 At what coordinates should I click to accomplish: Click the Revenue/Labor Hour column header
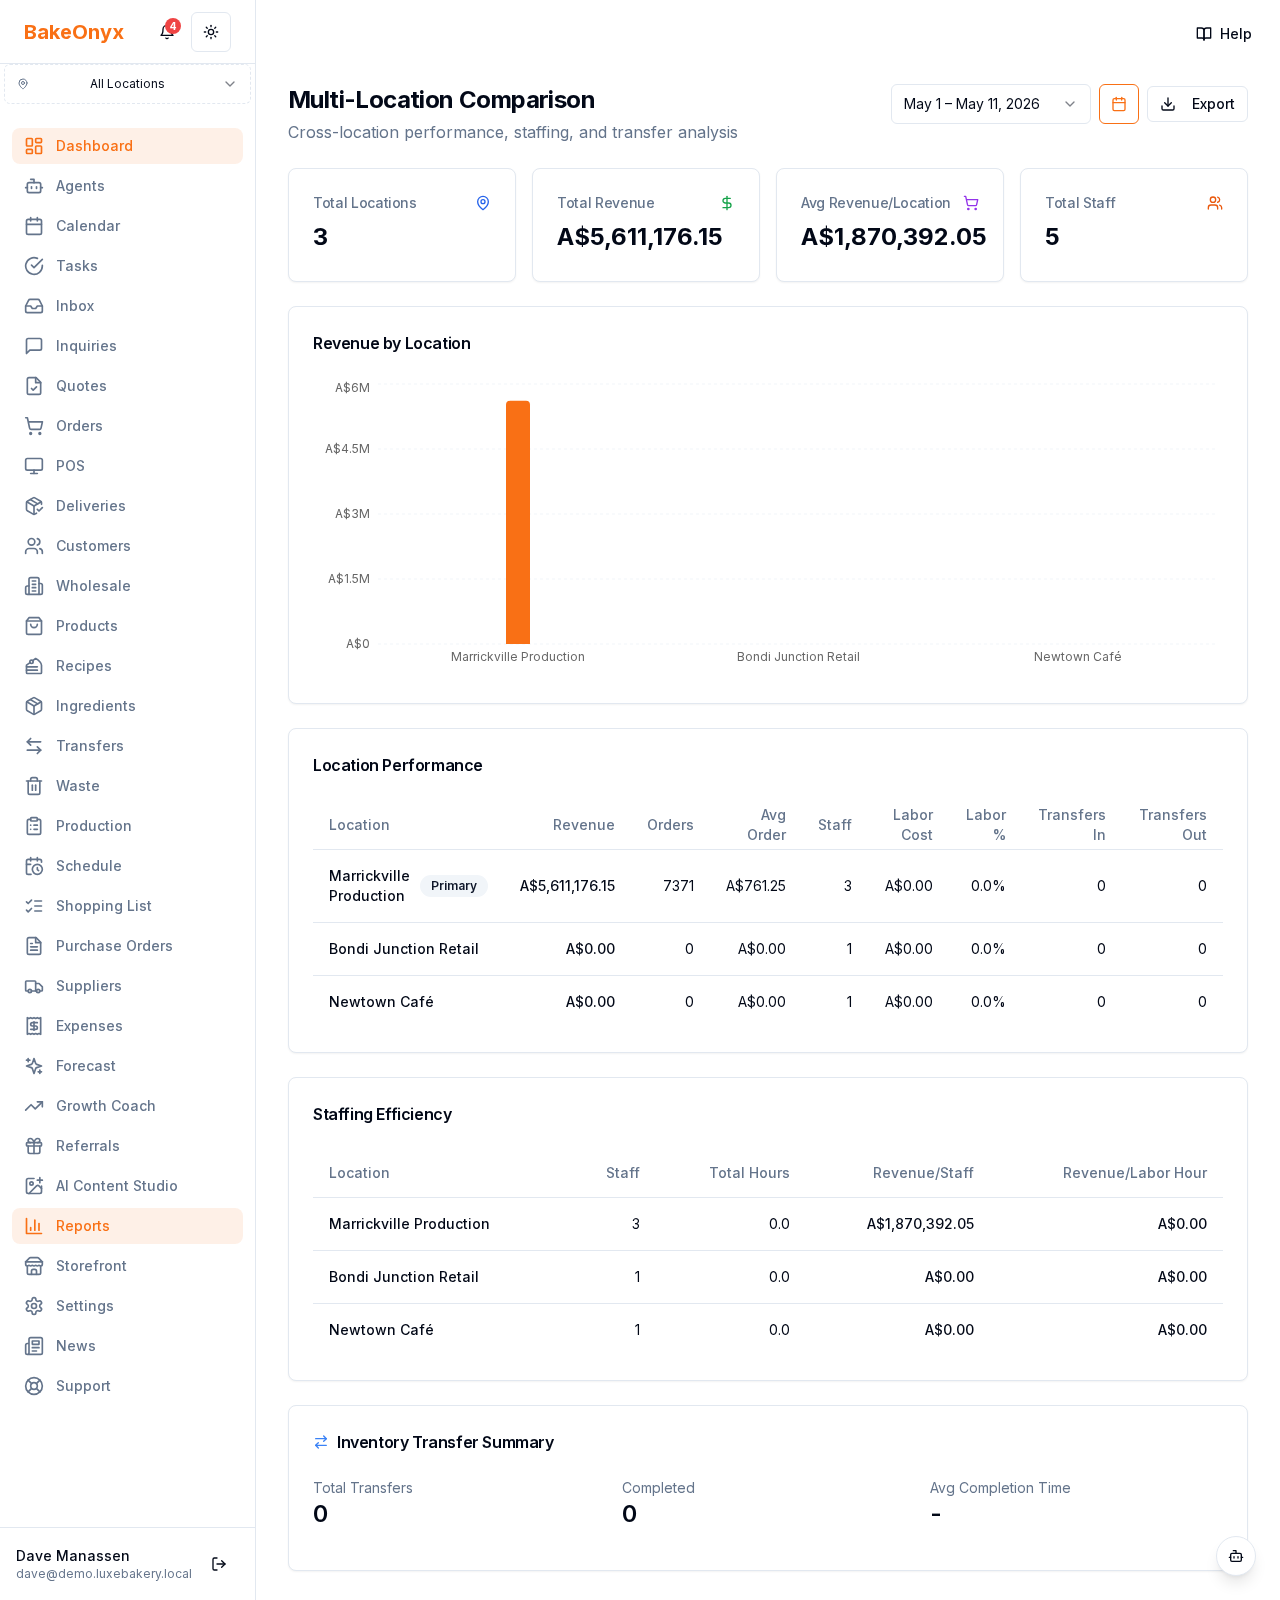click(1135, 1173)
